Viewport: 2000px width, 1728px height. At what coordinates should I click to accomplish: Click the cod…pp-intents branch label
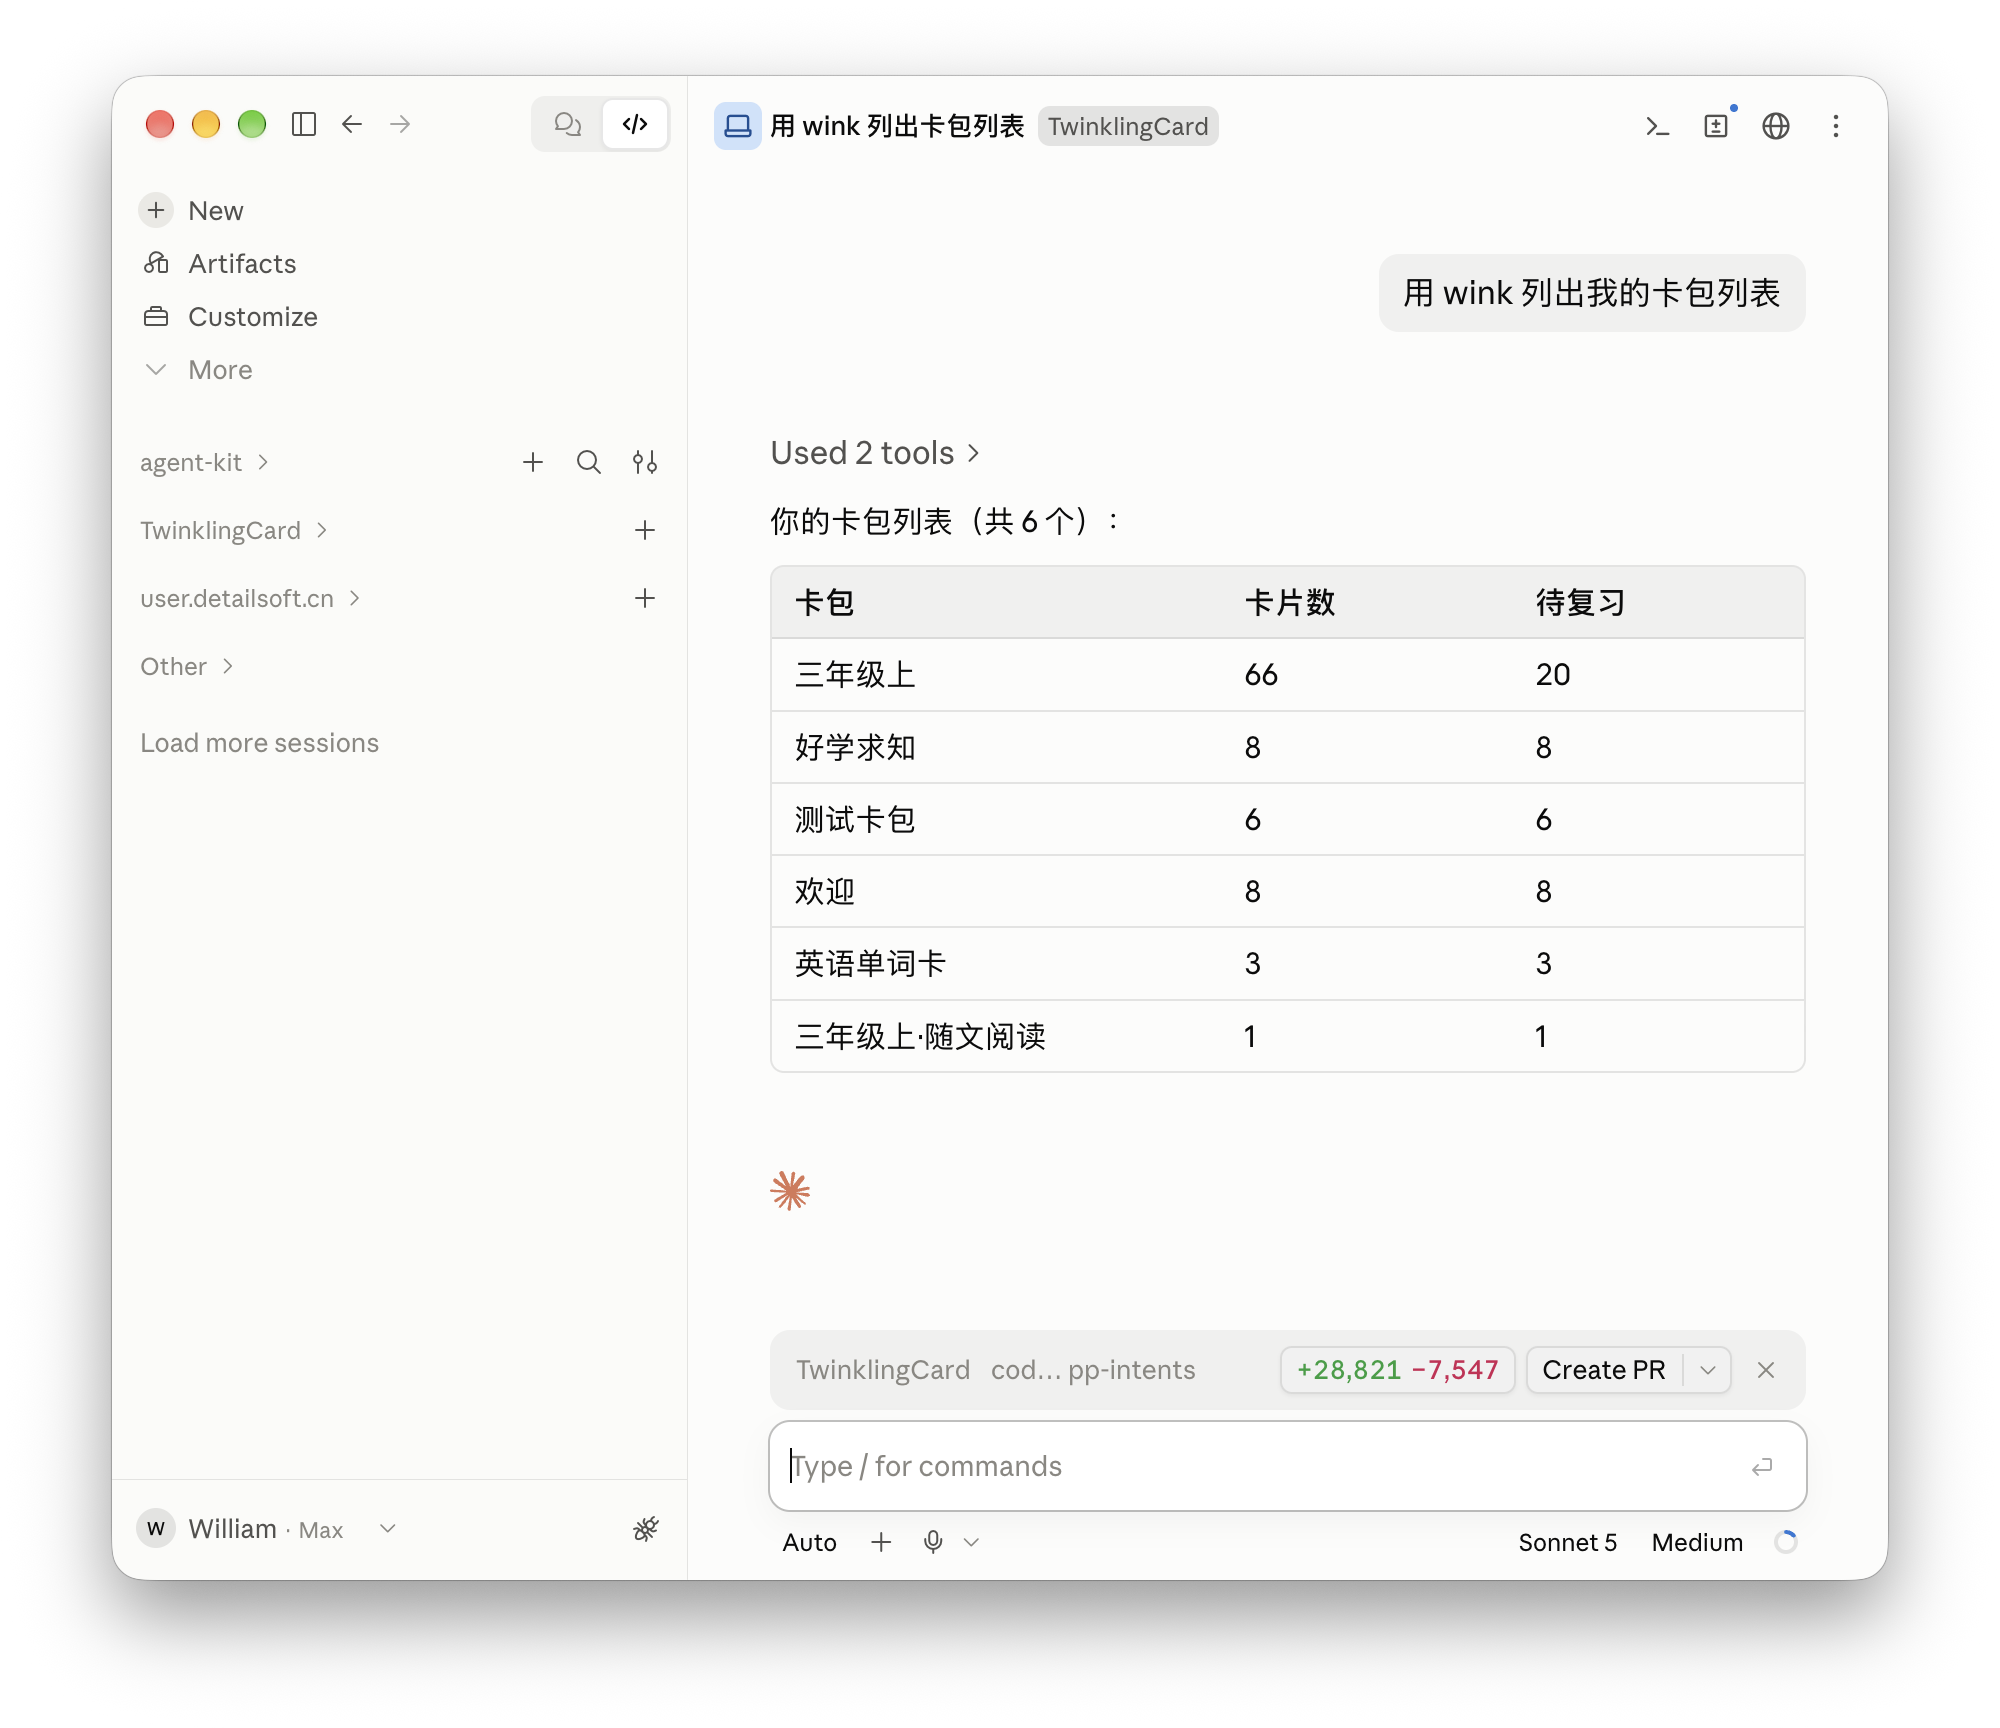[x=1093, y=1370]
